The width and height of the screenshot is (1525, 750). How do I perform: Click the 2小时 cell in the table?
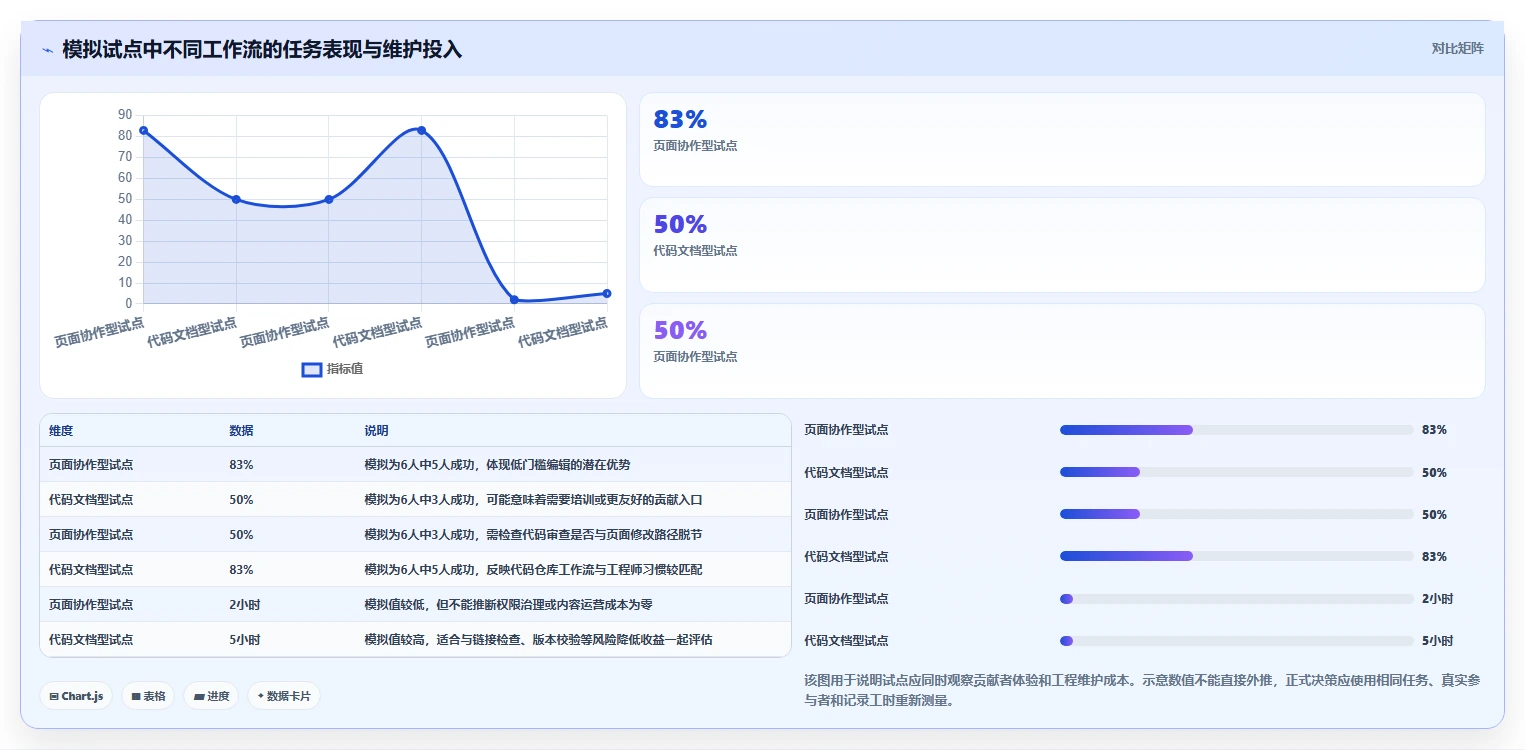[x=245, y=605]
